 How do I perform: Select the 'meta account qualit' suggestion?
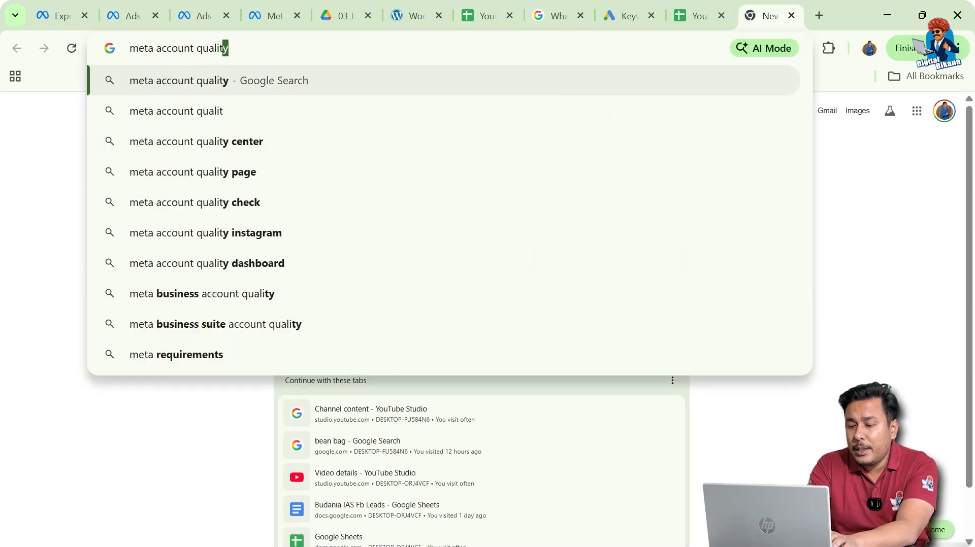444,111
